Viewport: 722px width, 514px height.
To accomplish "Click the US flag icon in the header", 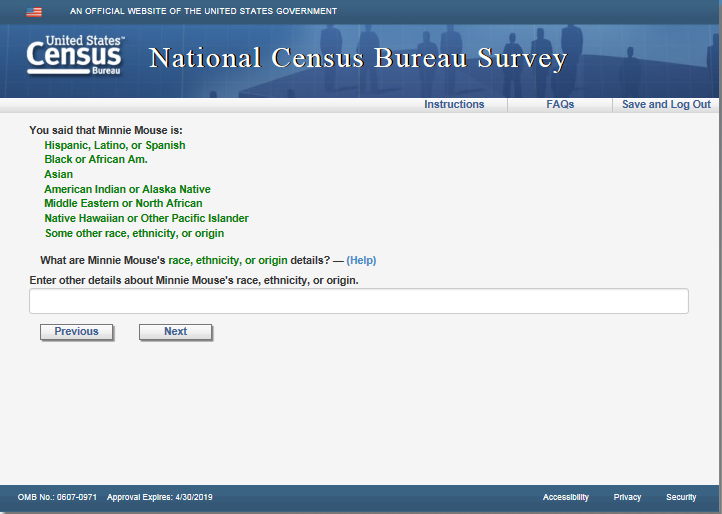I will (34, 12).
